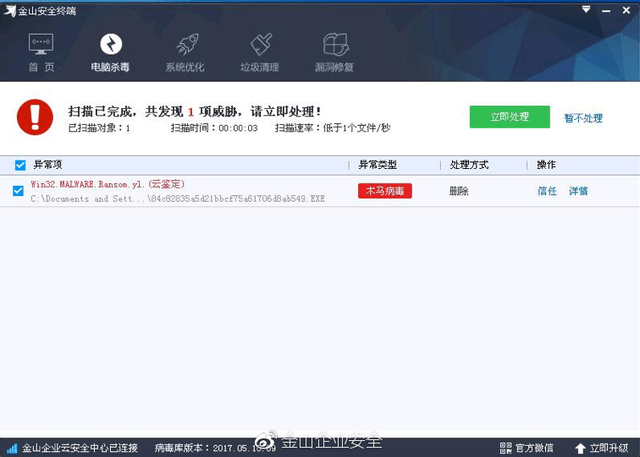Screen dimensions: 640x457
Task: Click the 扫描时间 00:00:03 text
Action: coord(214,128)
